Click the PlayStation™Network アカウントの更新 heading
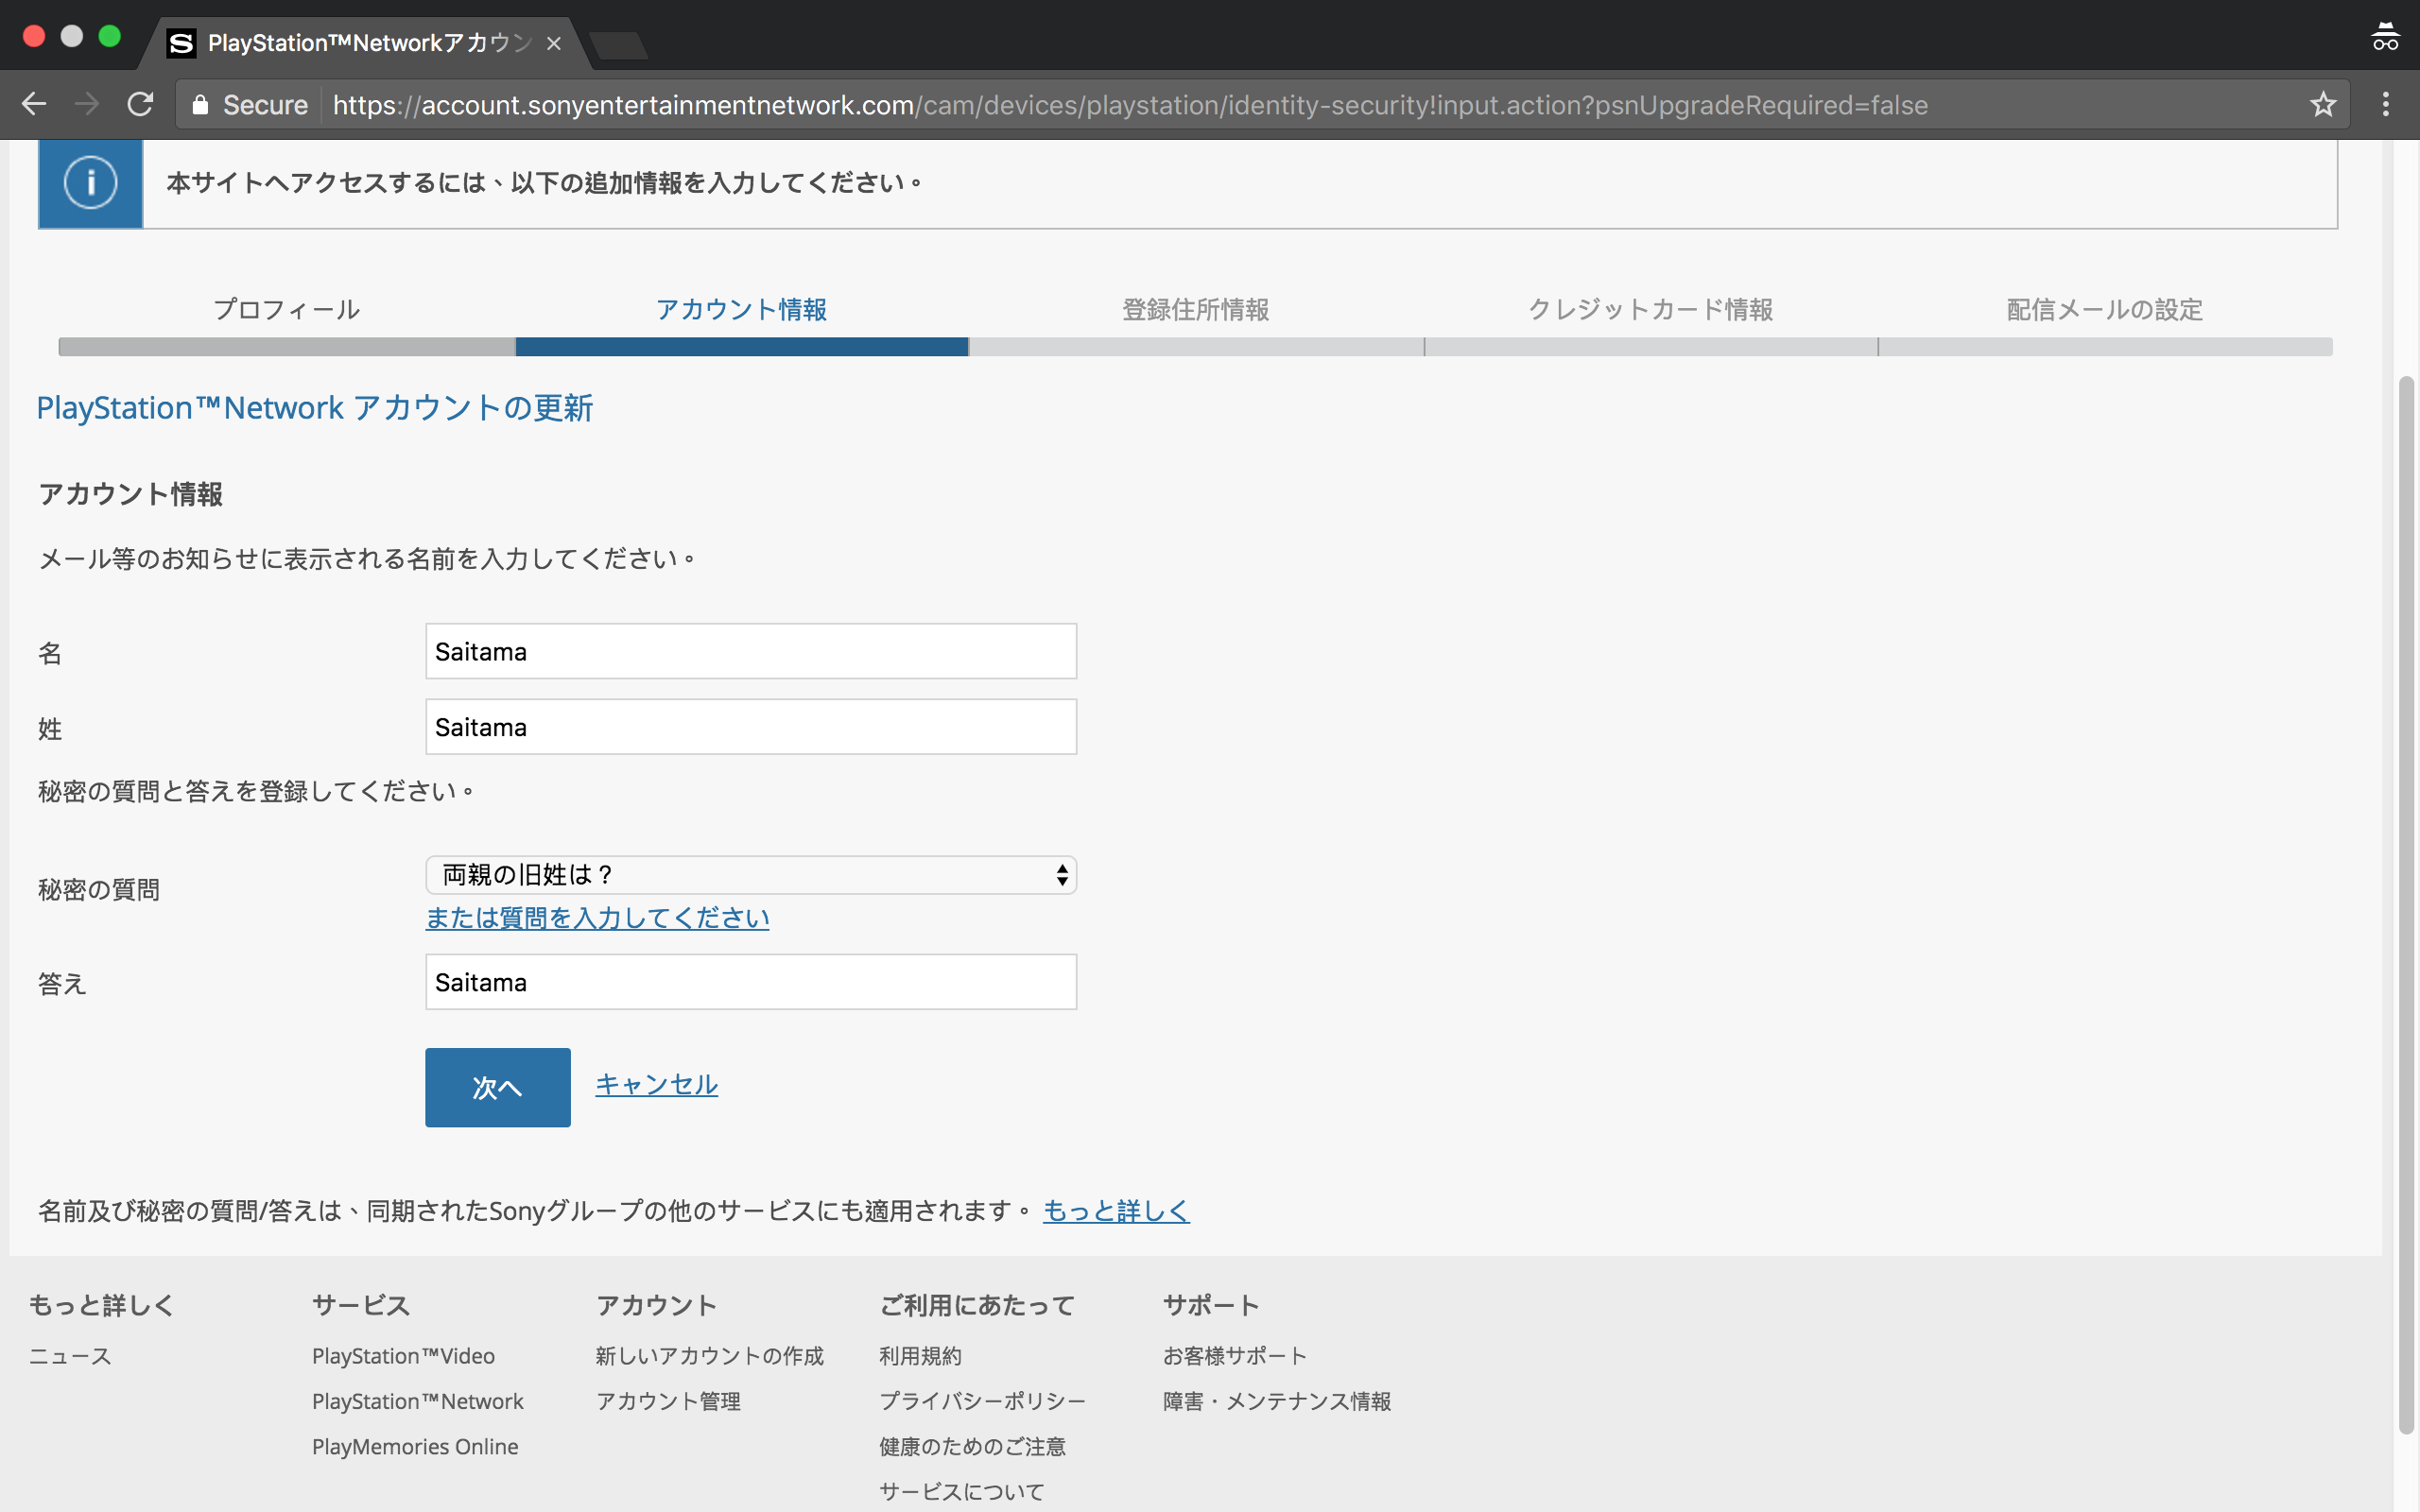Screen dimensions: 2420x1512 point(315,408)
